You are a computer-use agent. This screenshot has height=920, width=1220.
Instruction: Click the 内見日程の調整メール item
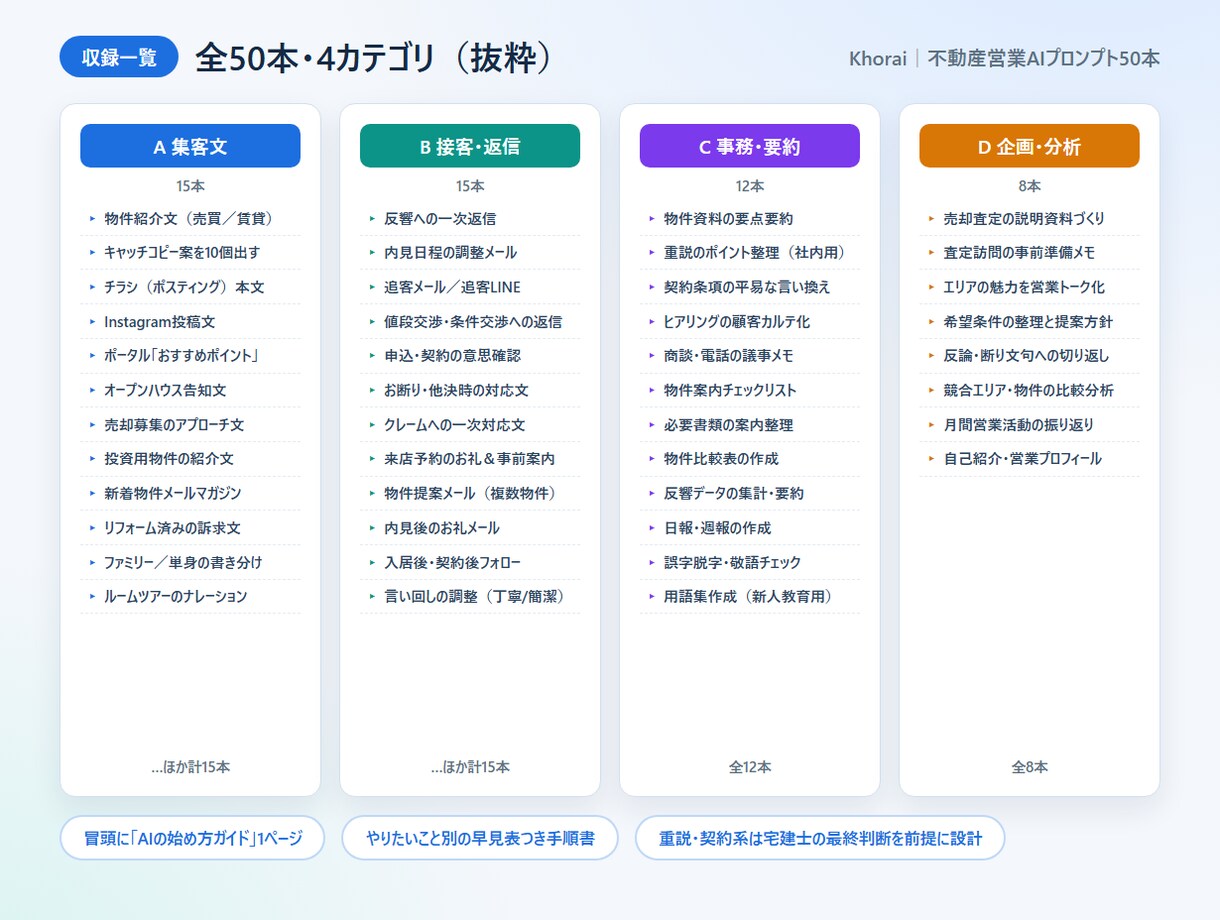(470, 252)
